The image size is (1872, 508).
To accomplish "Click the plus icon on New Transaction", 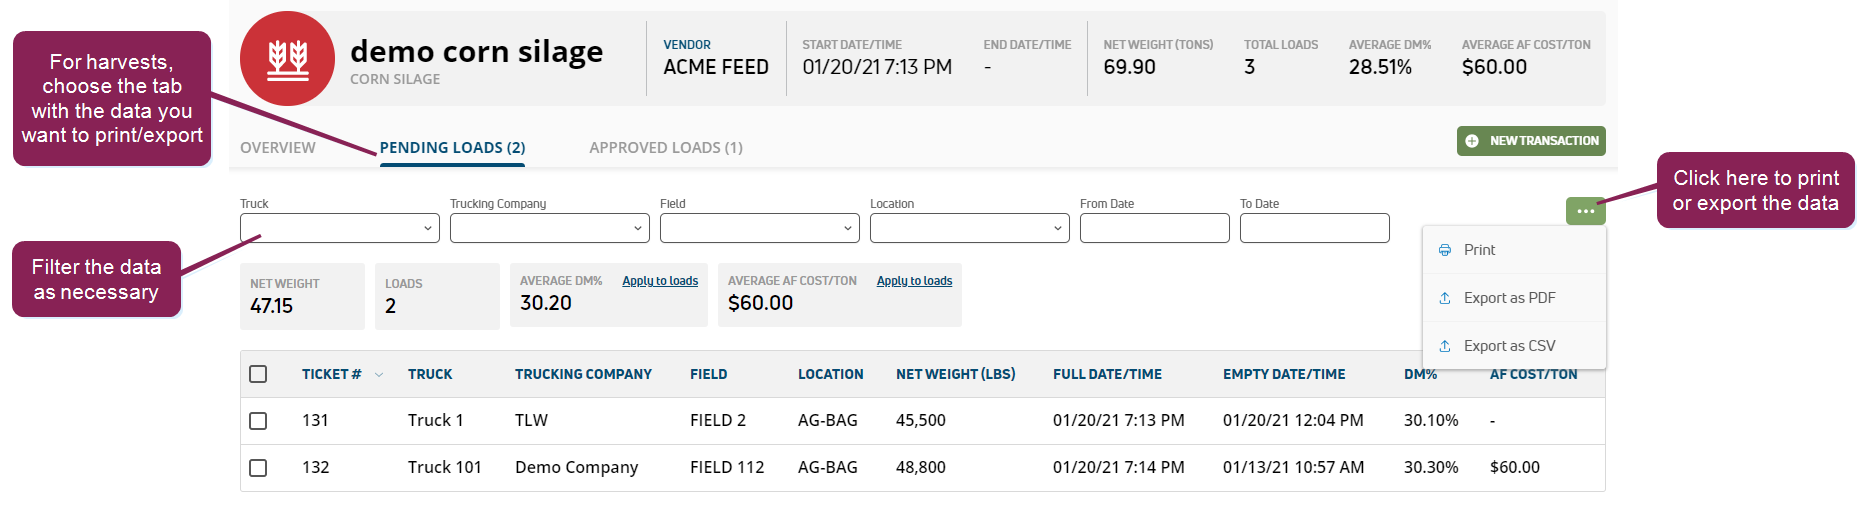I will coord(1472,141).
